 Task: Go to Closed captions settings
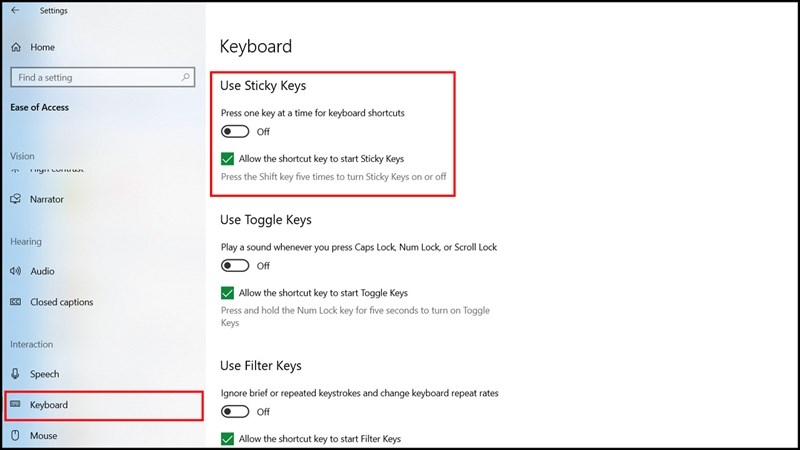[x=61, y=302]
